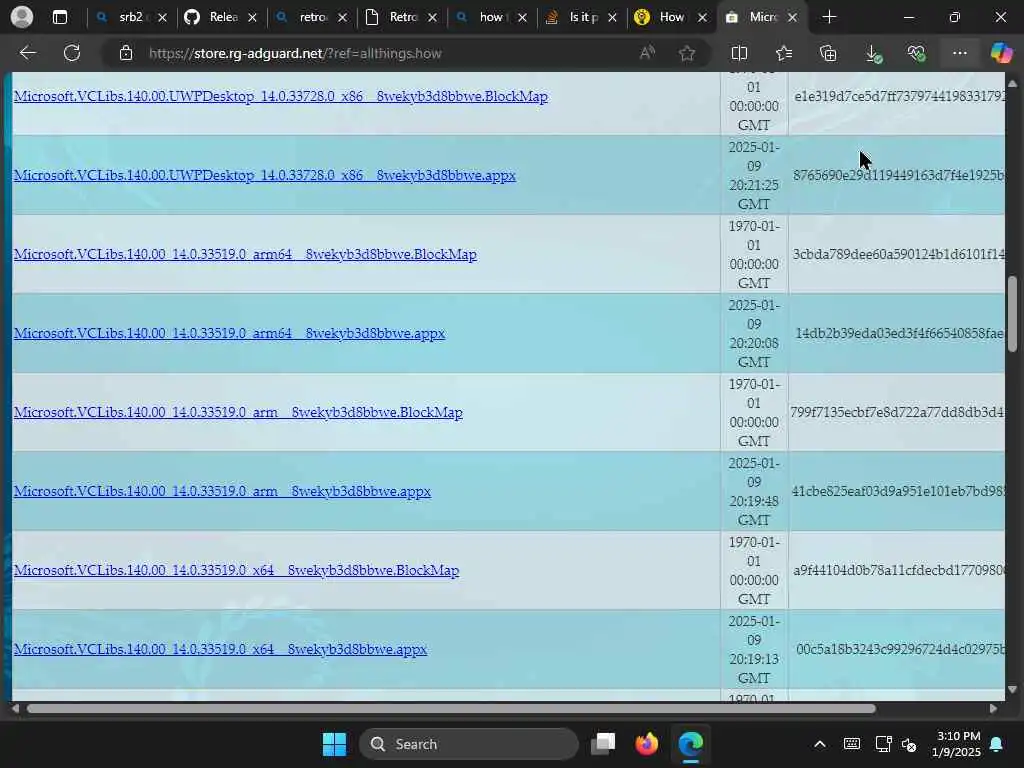Click the vertical scrollbar thumb

point(1012,314)
